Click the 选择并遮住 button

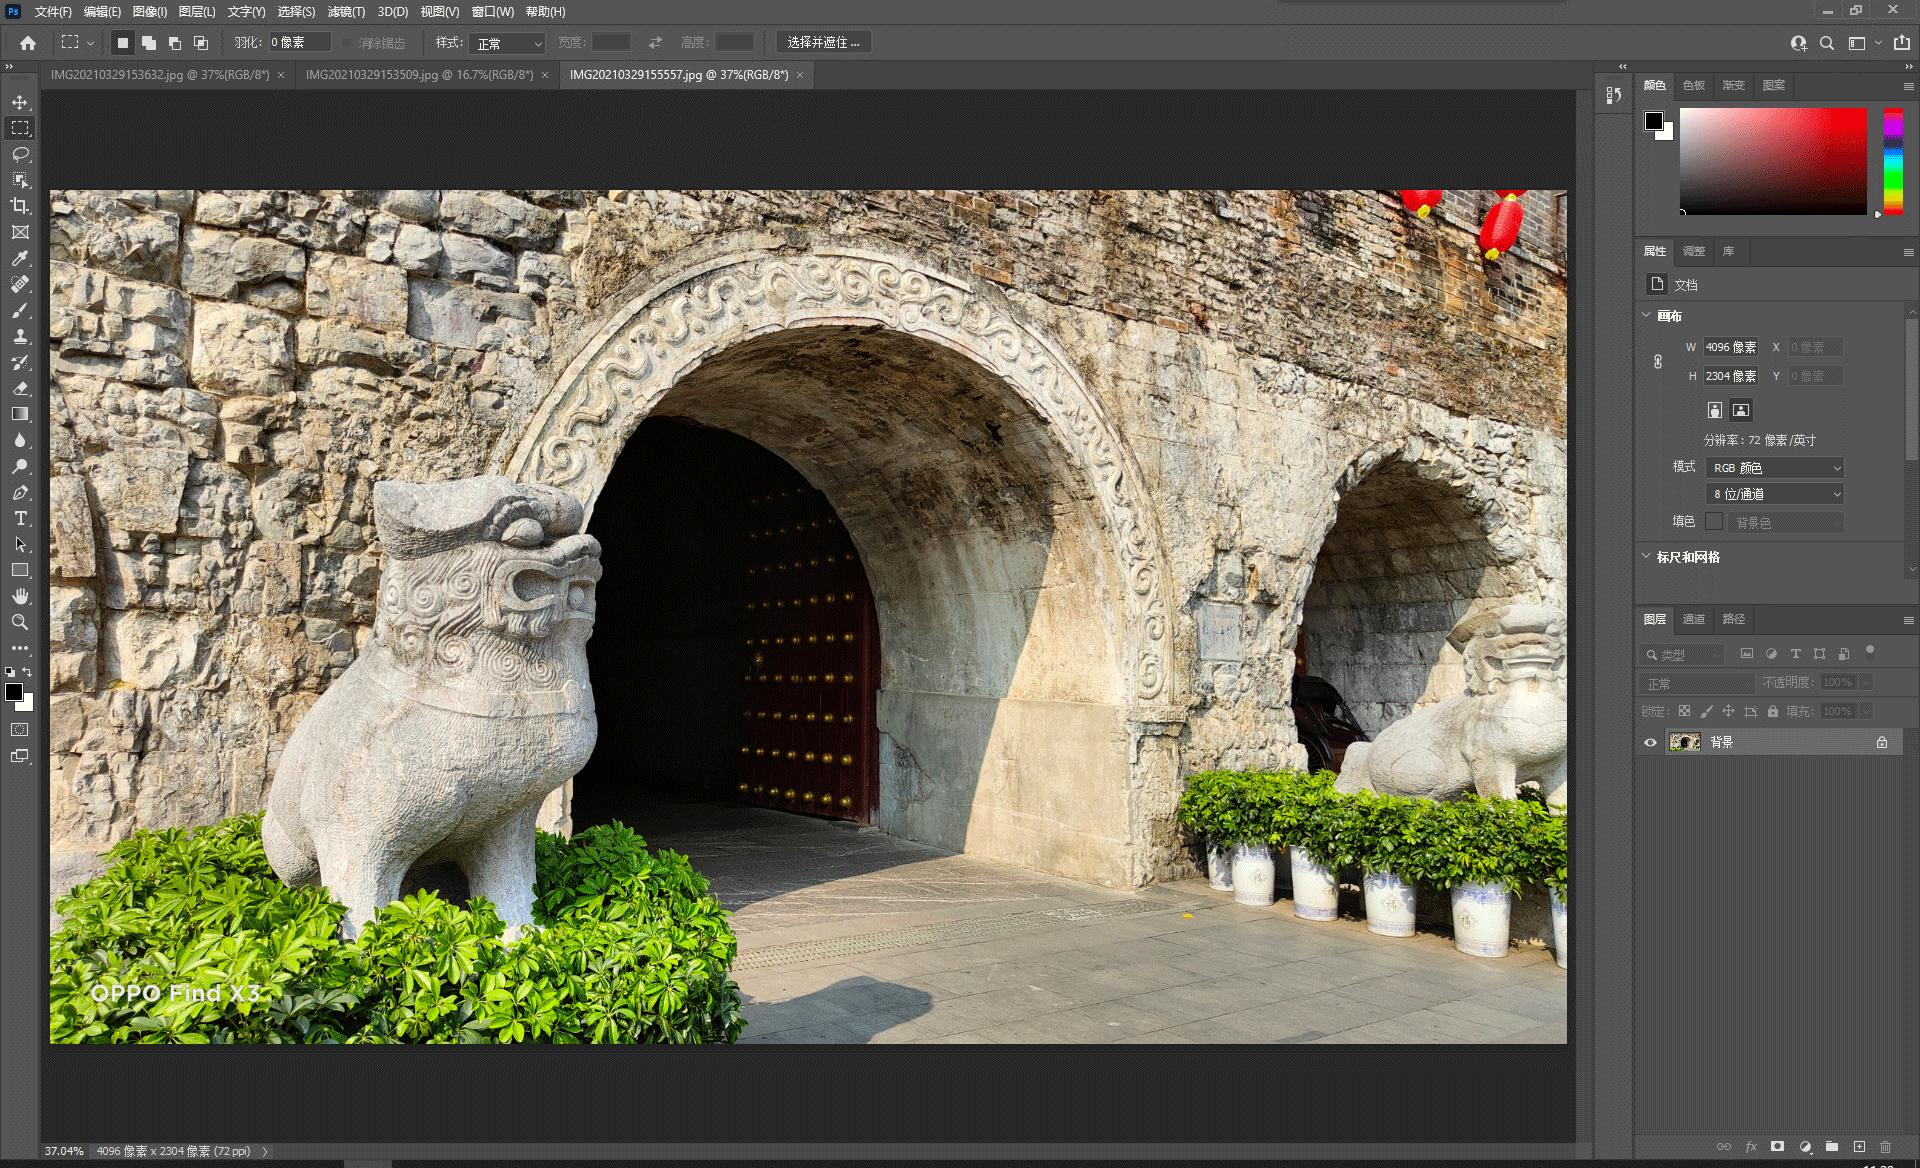pyautogui.click(x=822, y=42)
